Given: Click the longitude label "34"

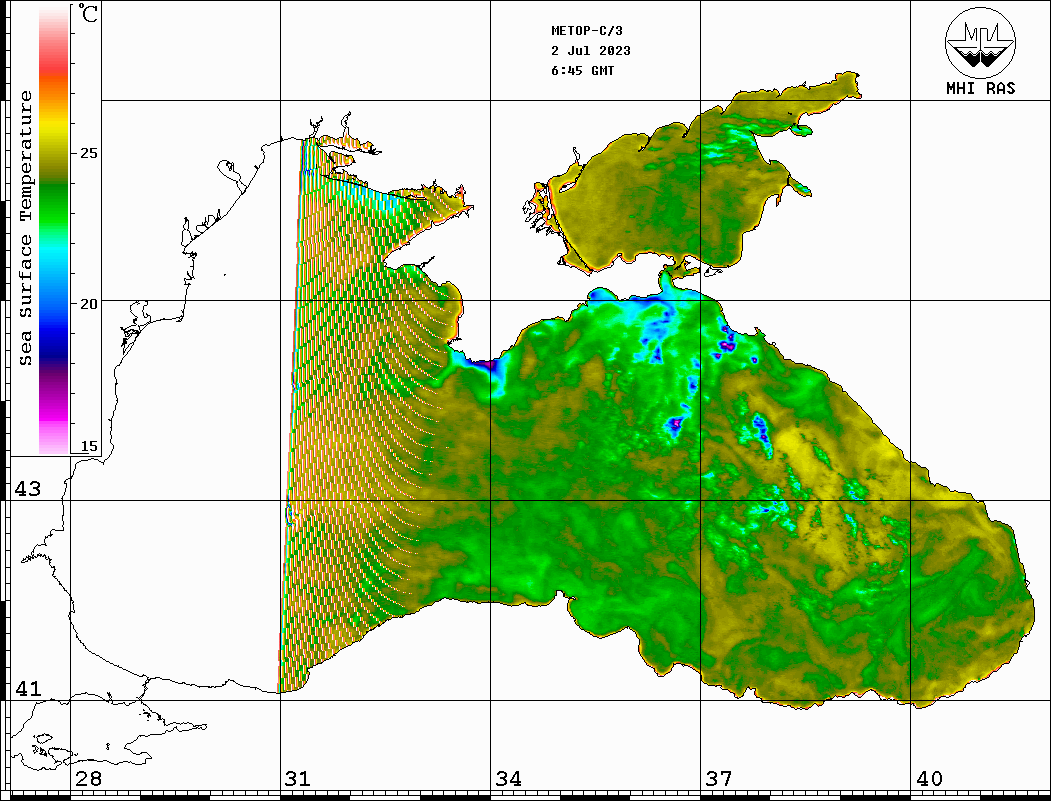Looking at the screenshot, I should 508,779.
